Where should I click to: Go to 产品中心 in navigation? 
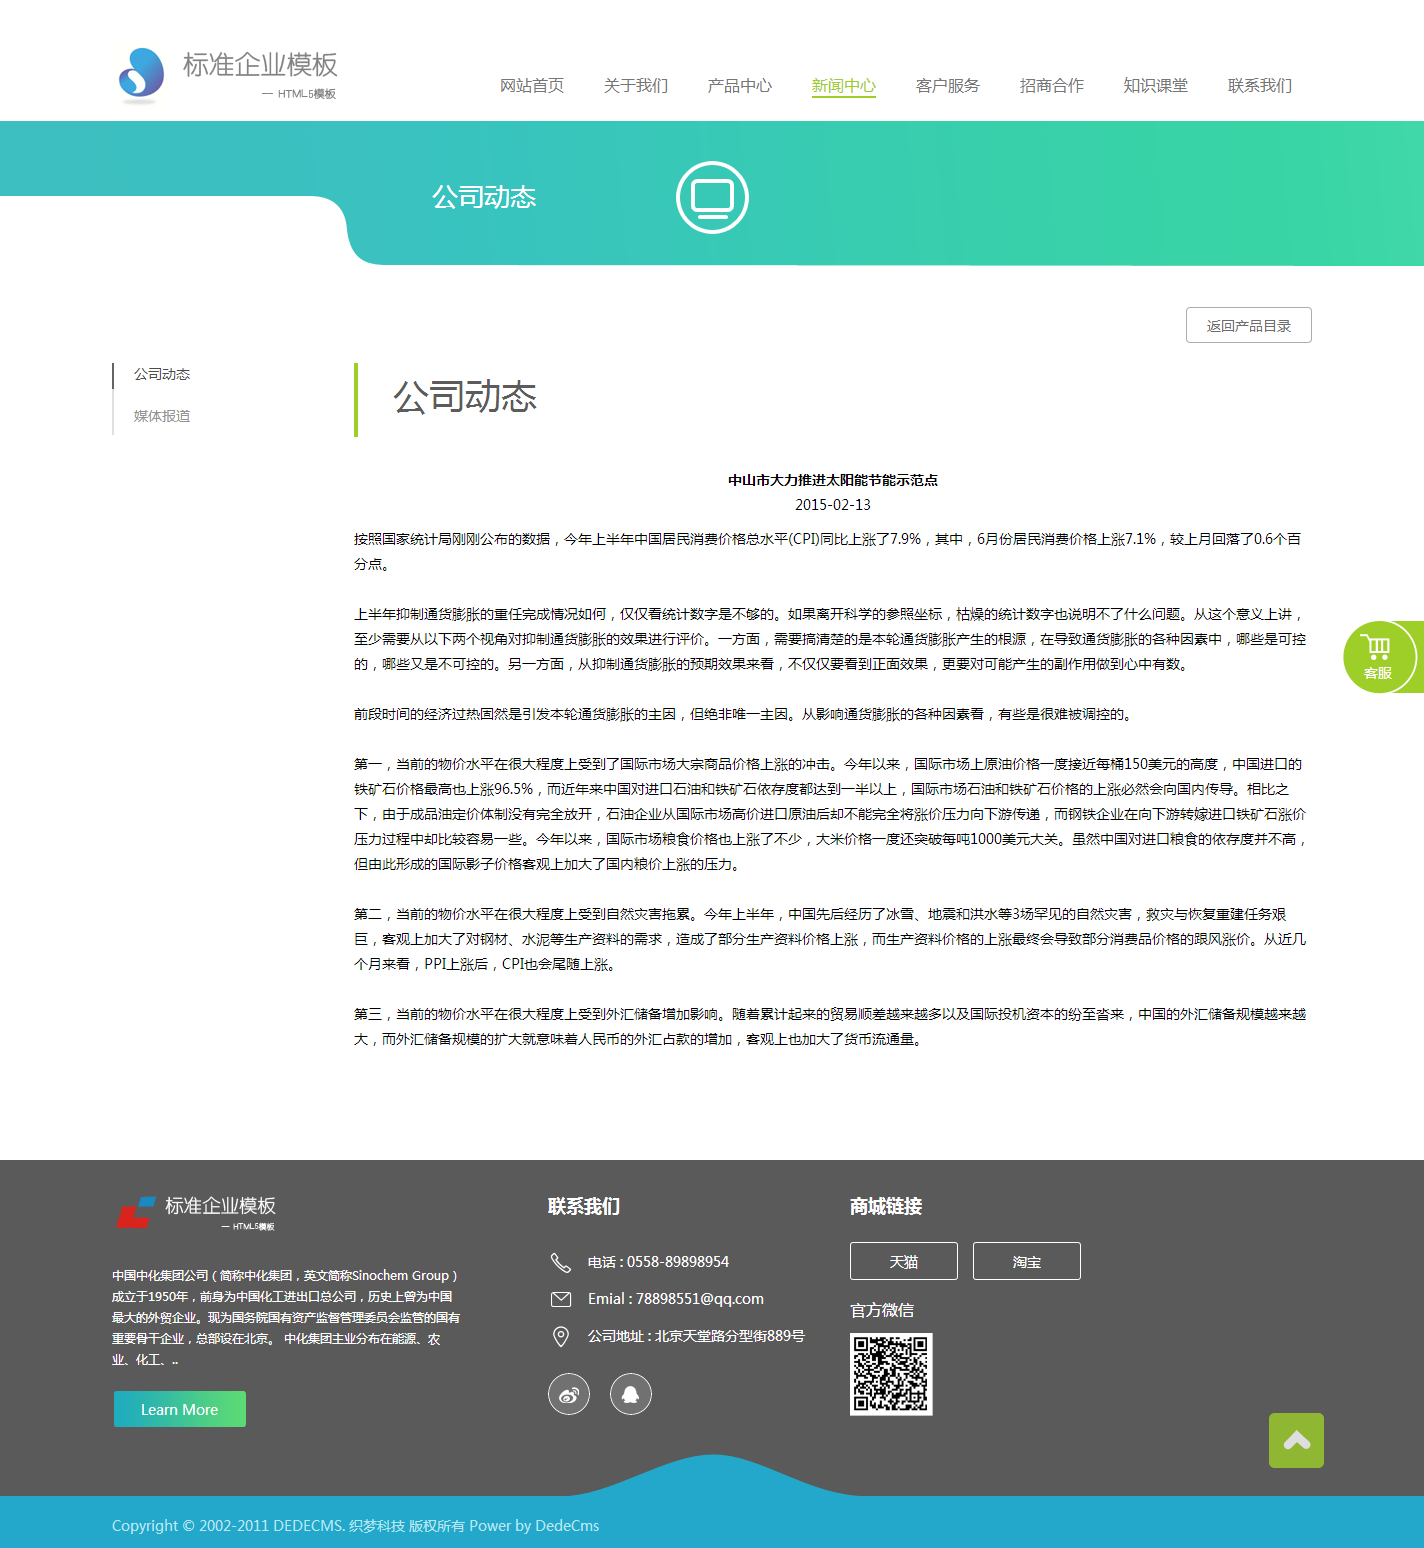(x=740, y=86)
